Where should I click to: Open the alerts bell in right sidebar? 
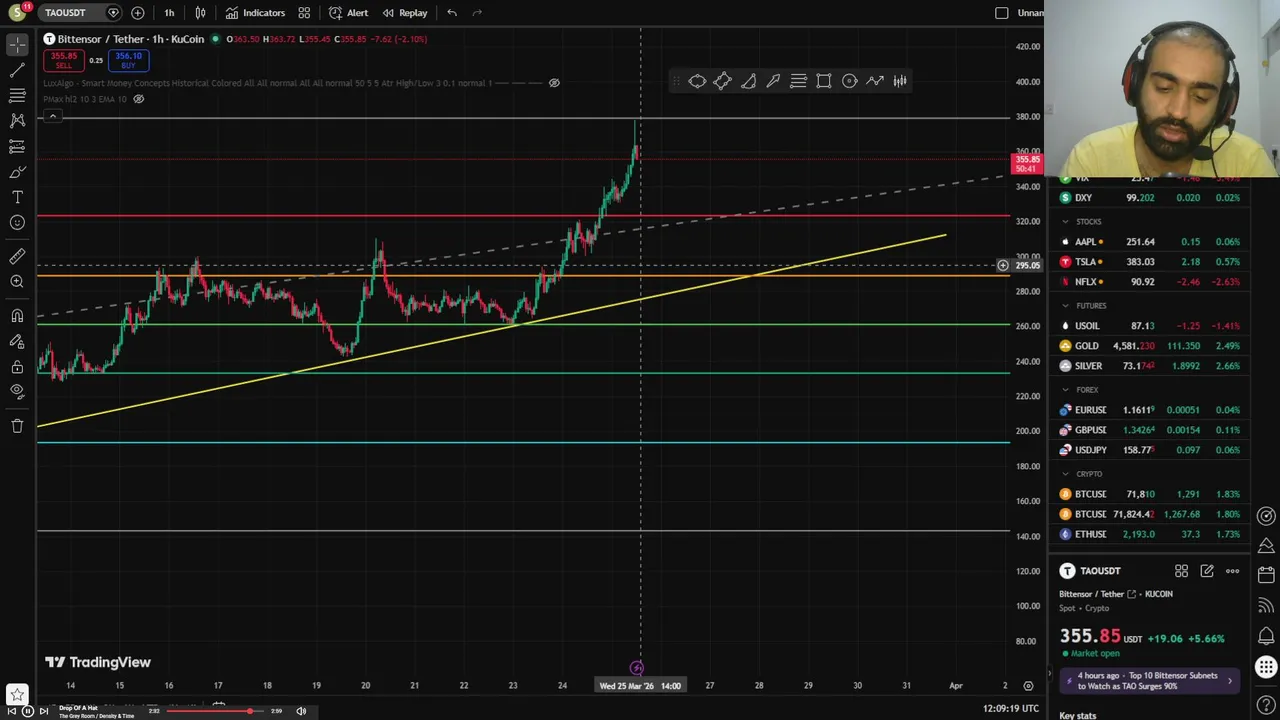(x=1266, y=636)
